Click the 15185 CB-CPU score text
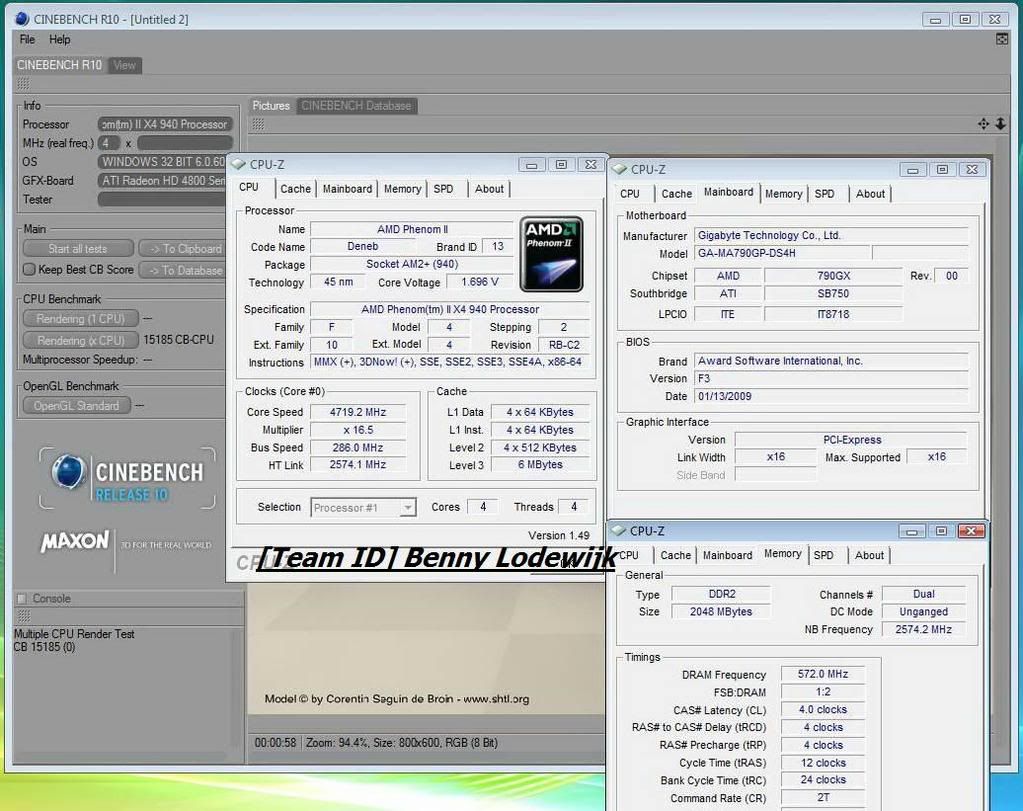This screenshot has height=811, width=1023. (x=179, y=339)
